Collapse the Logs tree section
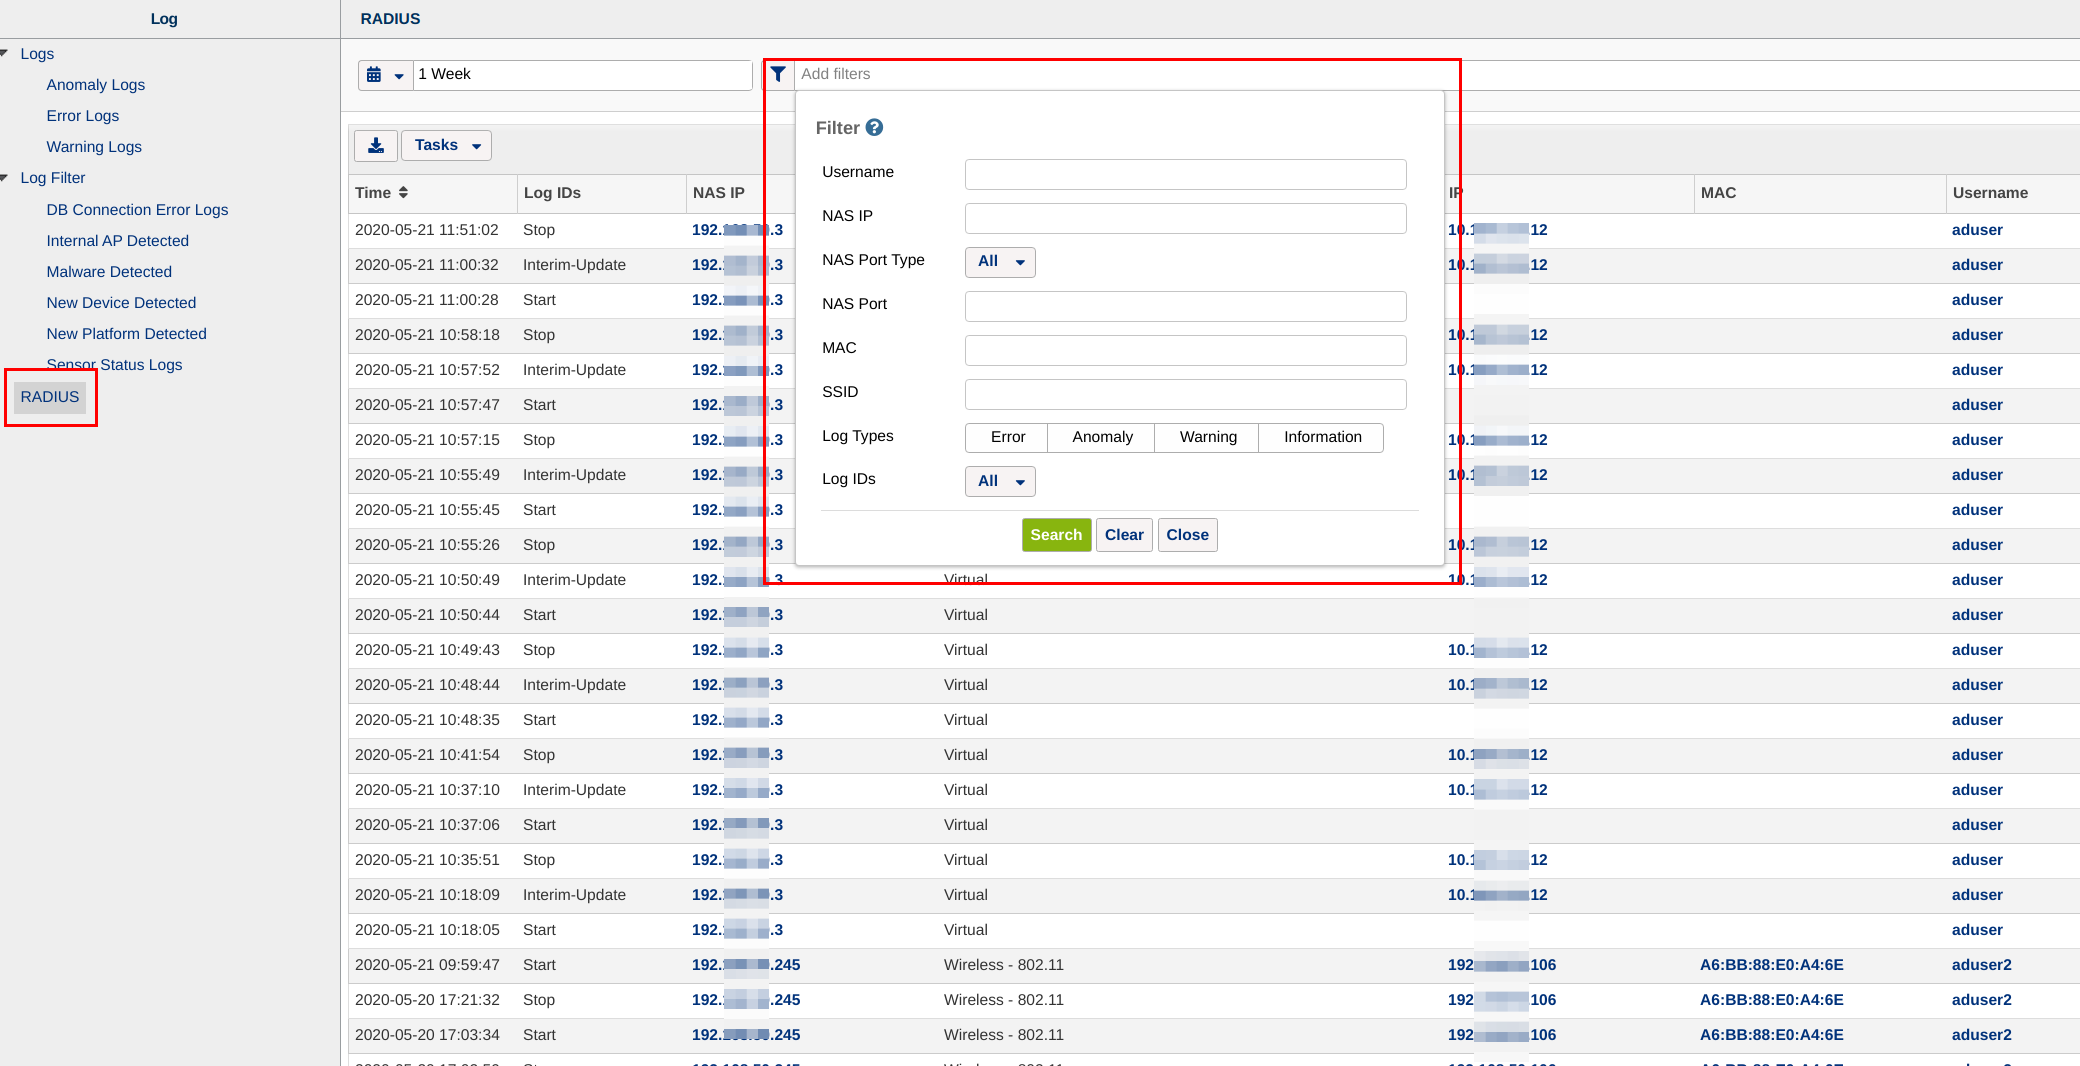 pyautogui.click(x=6, y=53)
